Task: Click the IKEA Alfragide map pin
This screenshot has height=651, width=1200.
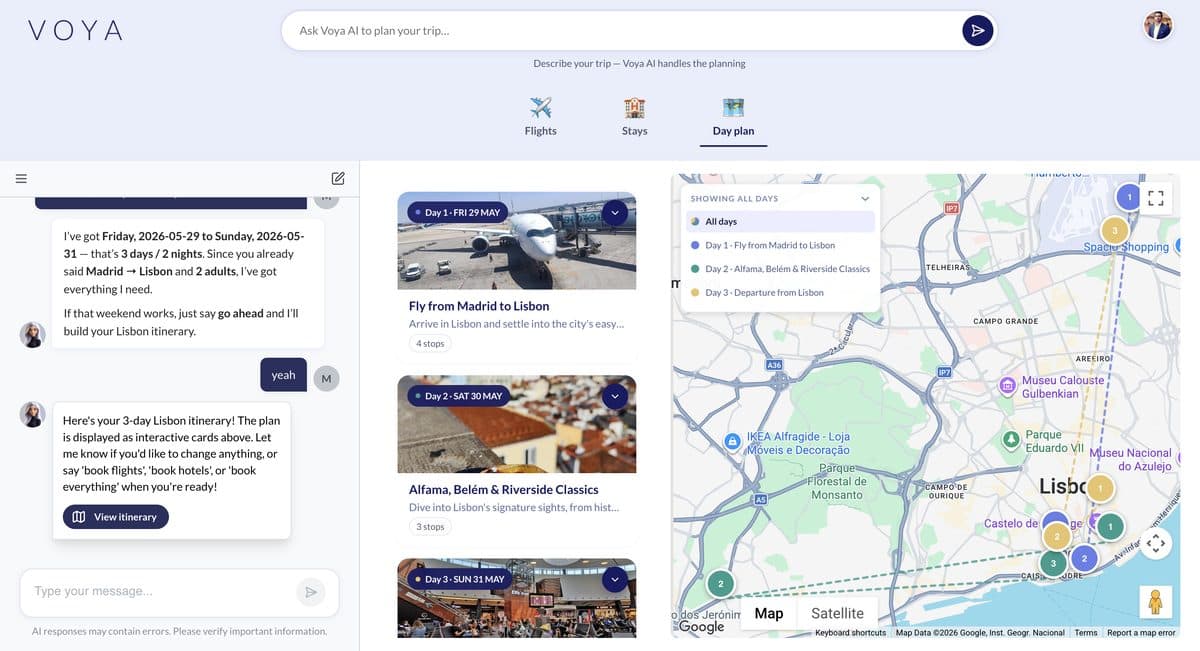Action: pyautogui.click(x=733, y=441)
